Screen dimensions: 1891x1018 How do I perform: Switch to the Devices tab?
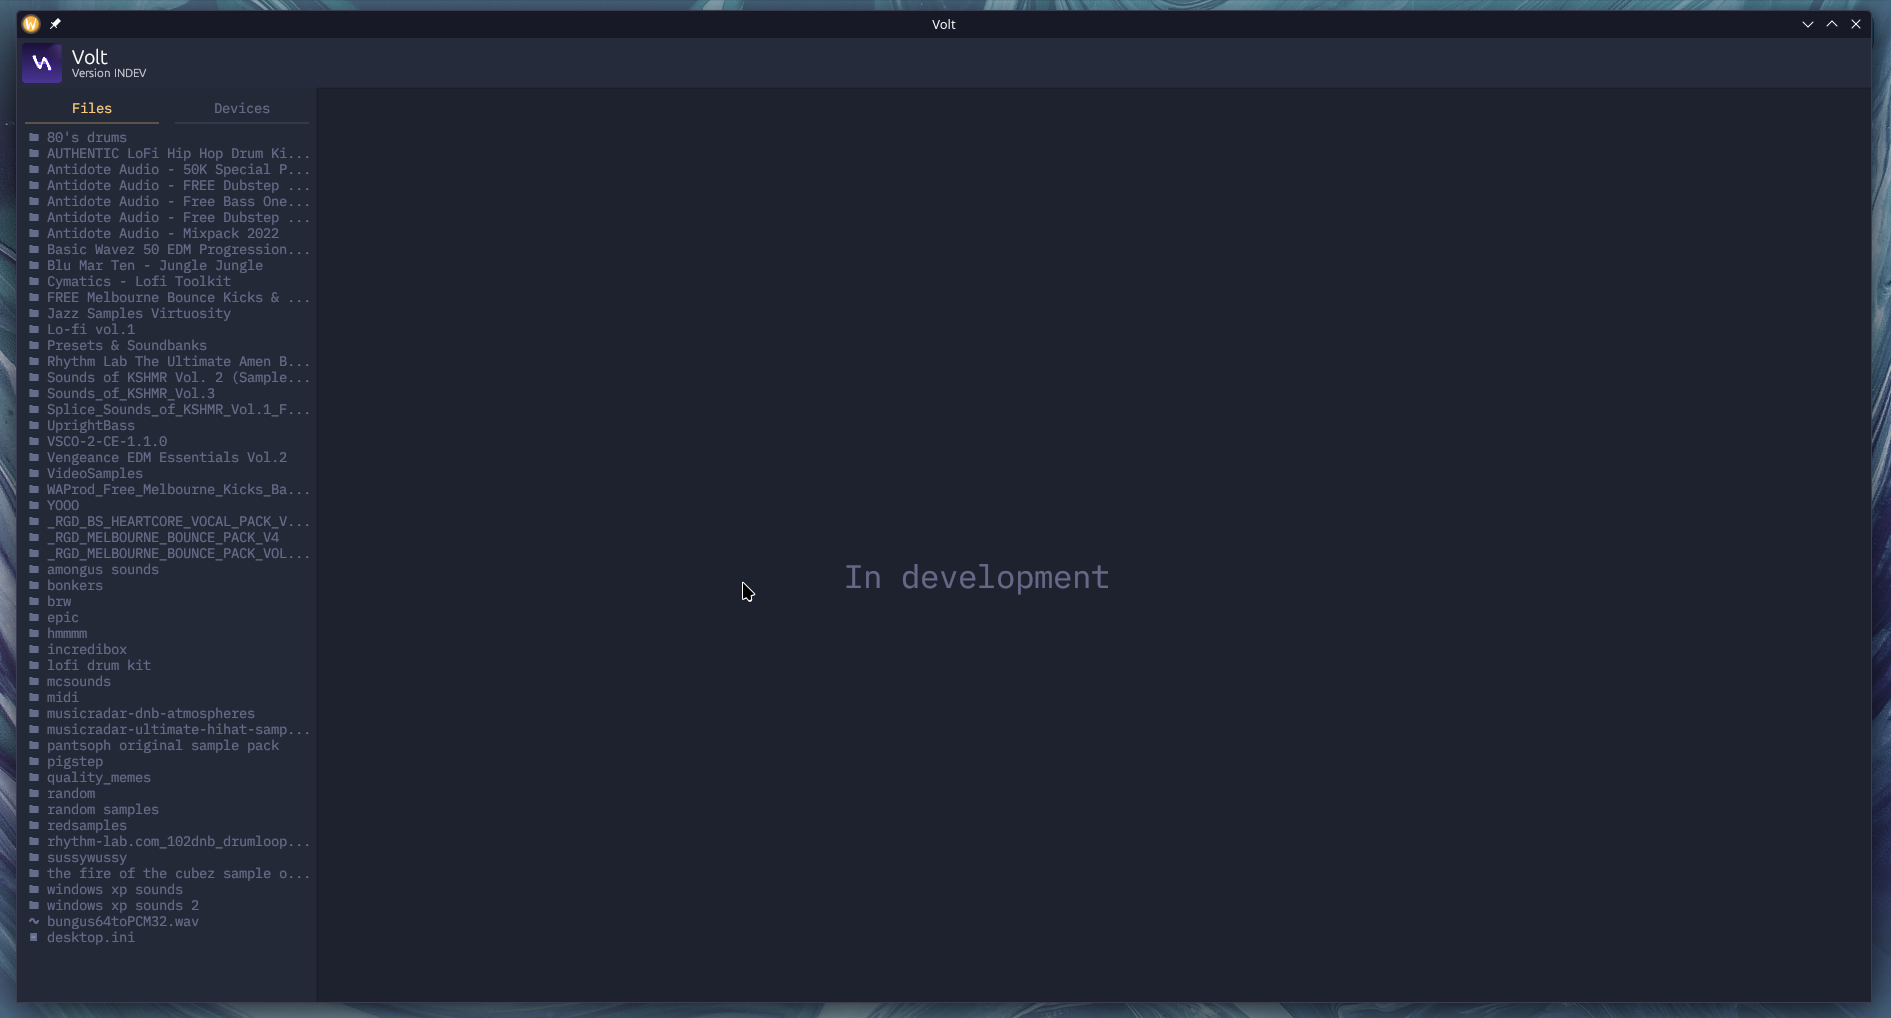242,108
